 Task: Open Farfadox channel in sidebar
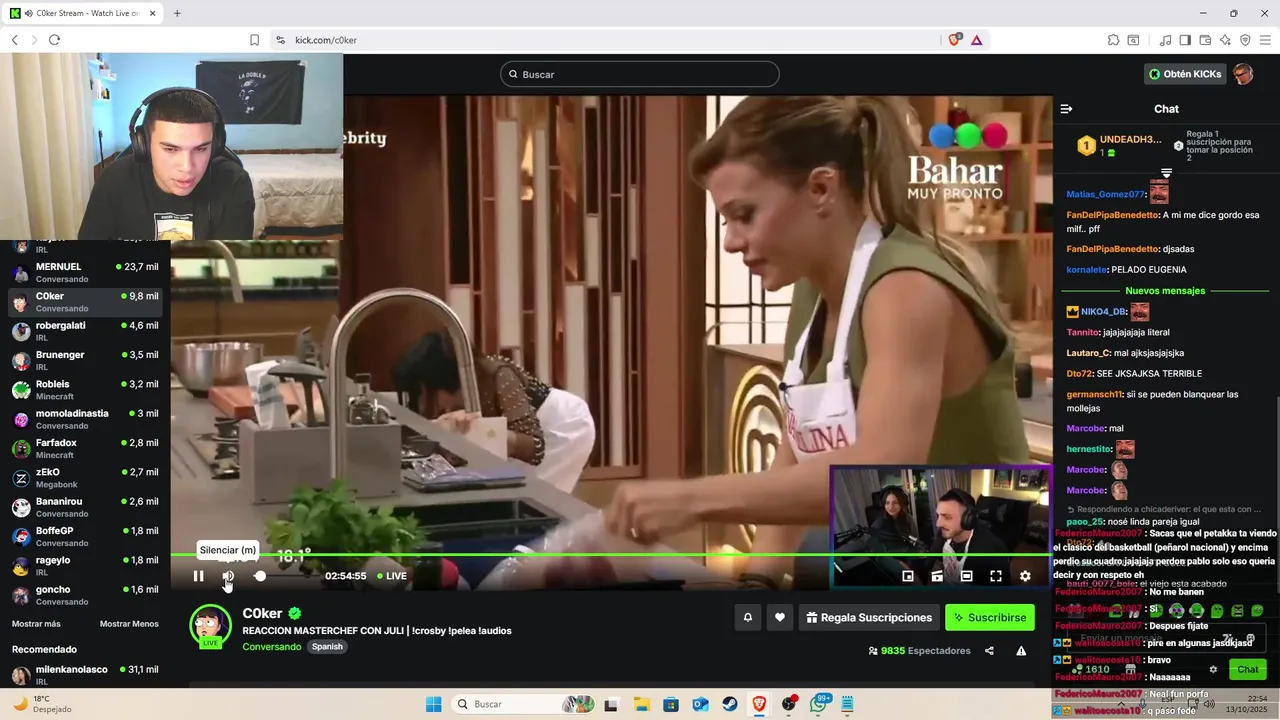(85, 448)
